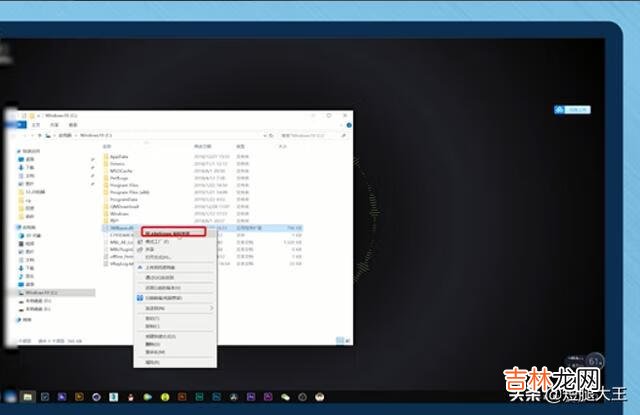Open the Program Files (x86) folder
This screenshot has width=640, height=415.
point(125,192)
